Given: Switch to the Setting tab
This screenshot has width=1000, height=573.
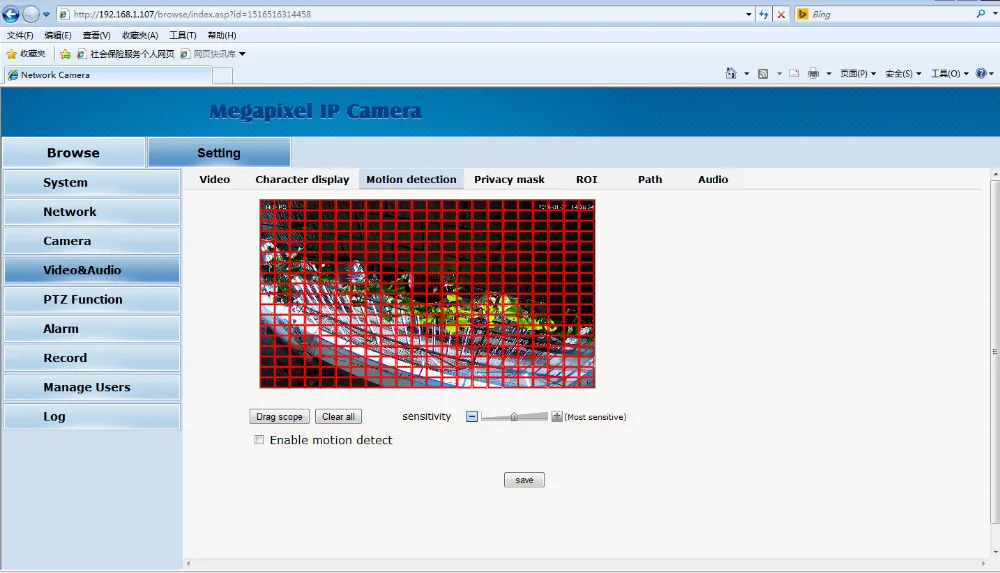Looking at the screenshot, I should coord(219,153).
